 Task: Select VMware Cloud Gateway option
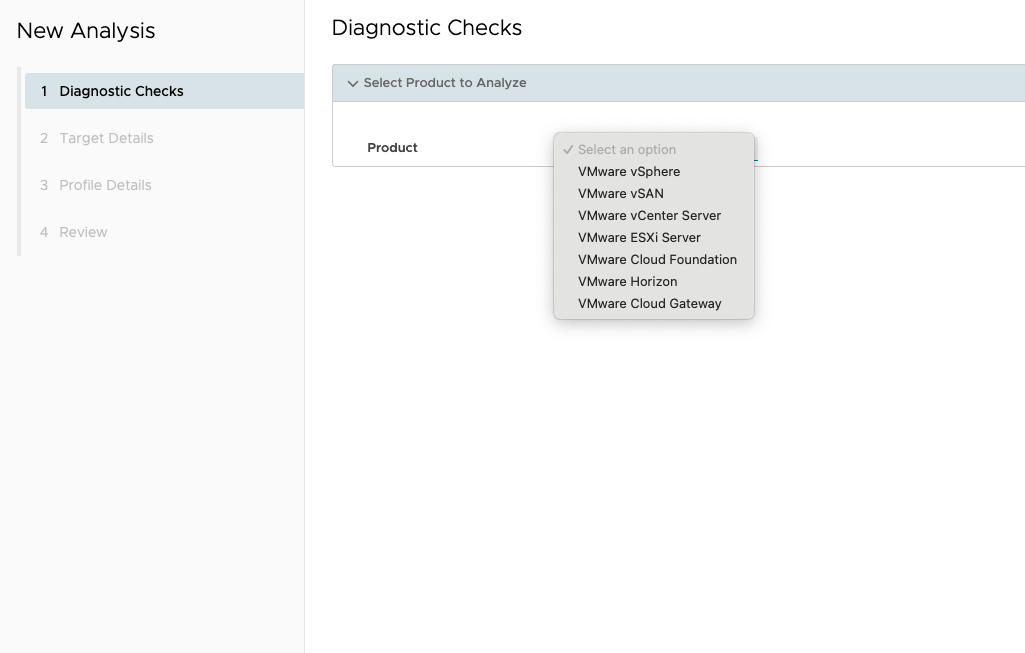(654, 303)
